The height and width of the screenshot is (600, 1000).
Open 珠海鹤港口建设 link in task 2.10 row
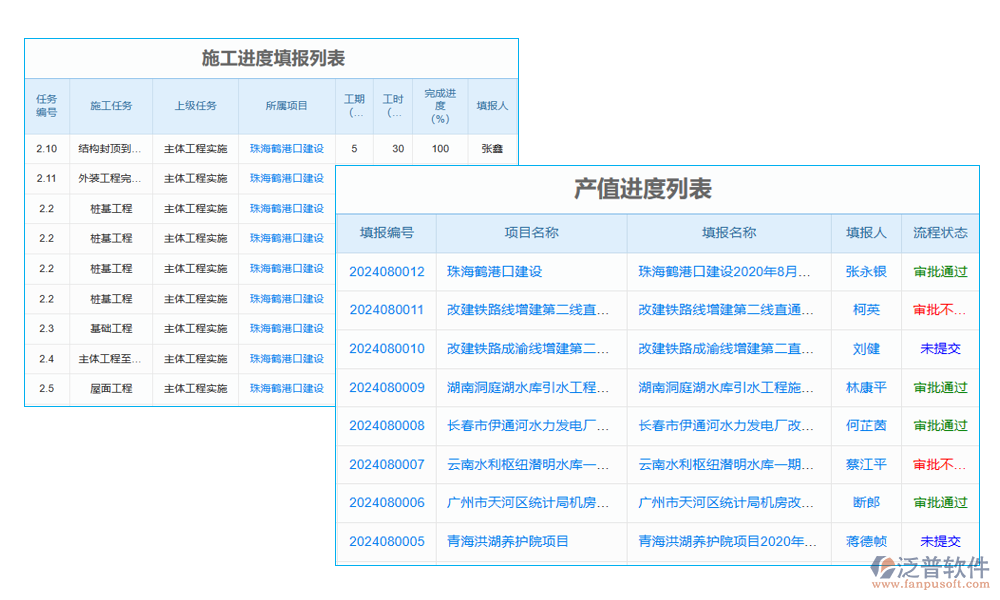tap(287, 149)
